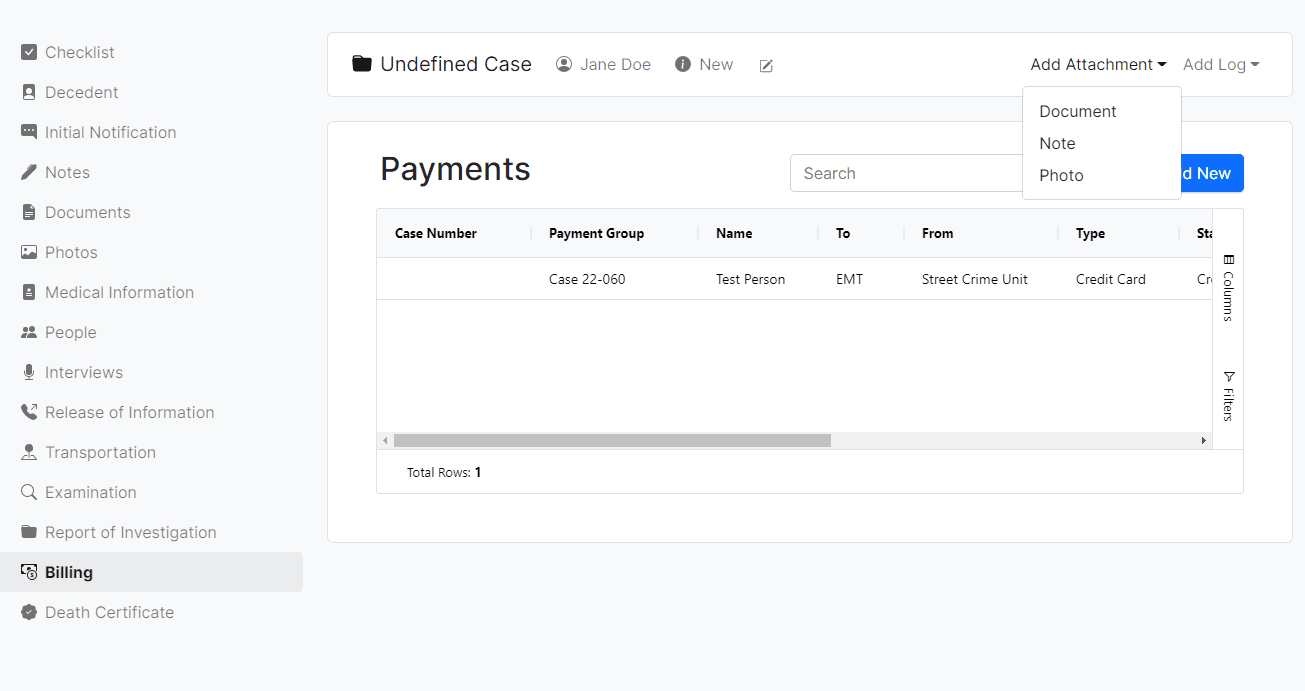1305x691 pixels.
Task: Toggle the person icon beside Jane Doe
Action: tap(564, 64)
